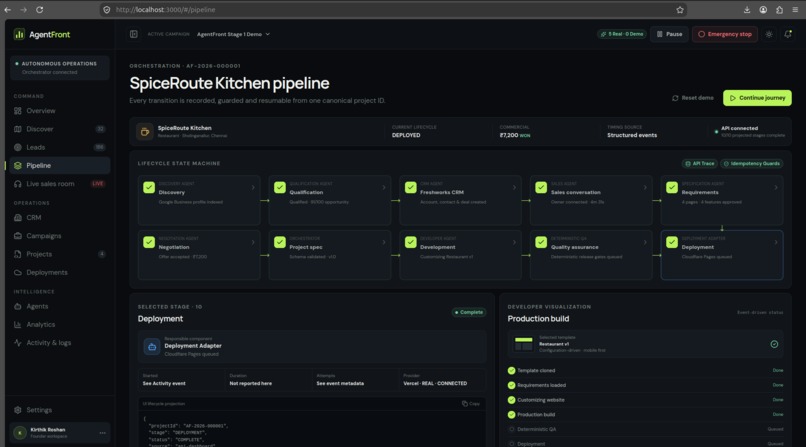The image size is (806, 447).
Task: Click the browser back arrow
Action: pyautogui.click(x=8, y=9)
